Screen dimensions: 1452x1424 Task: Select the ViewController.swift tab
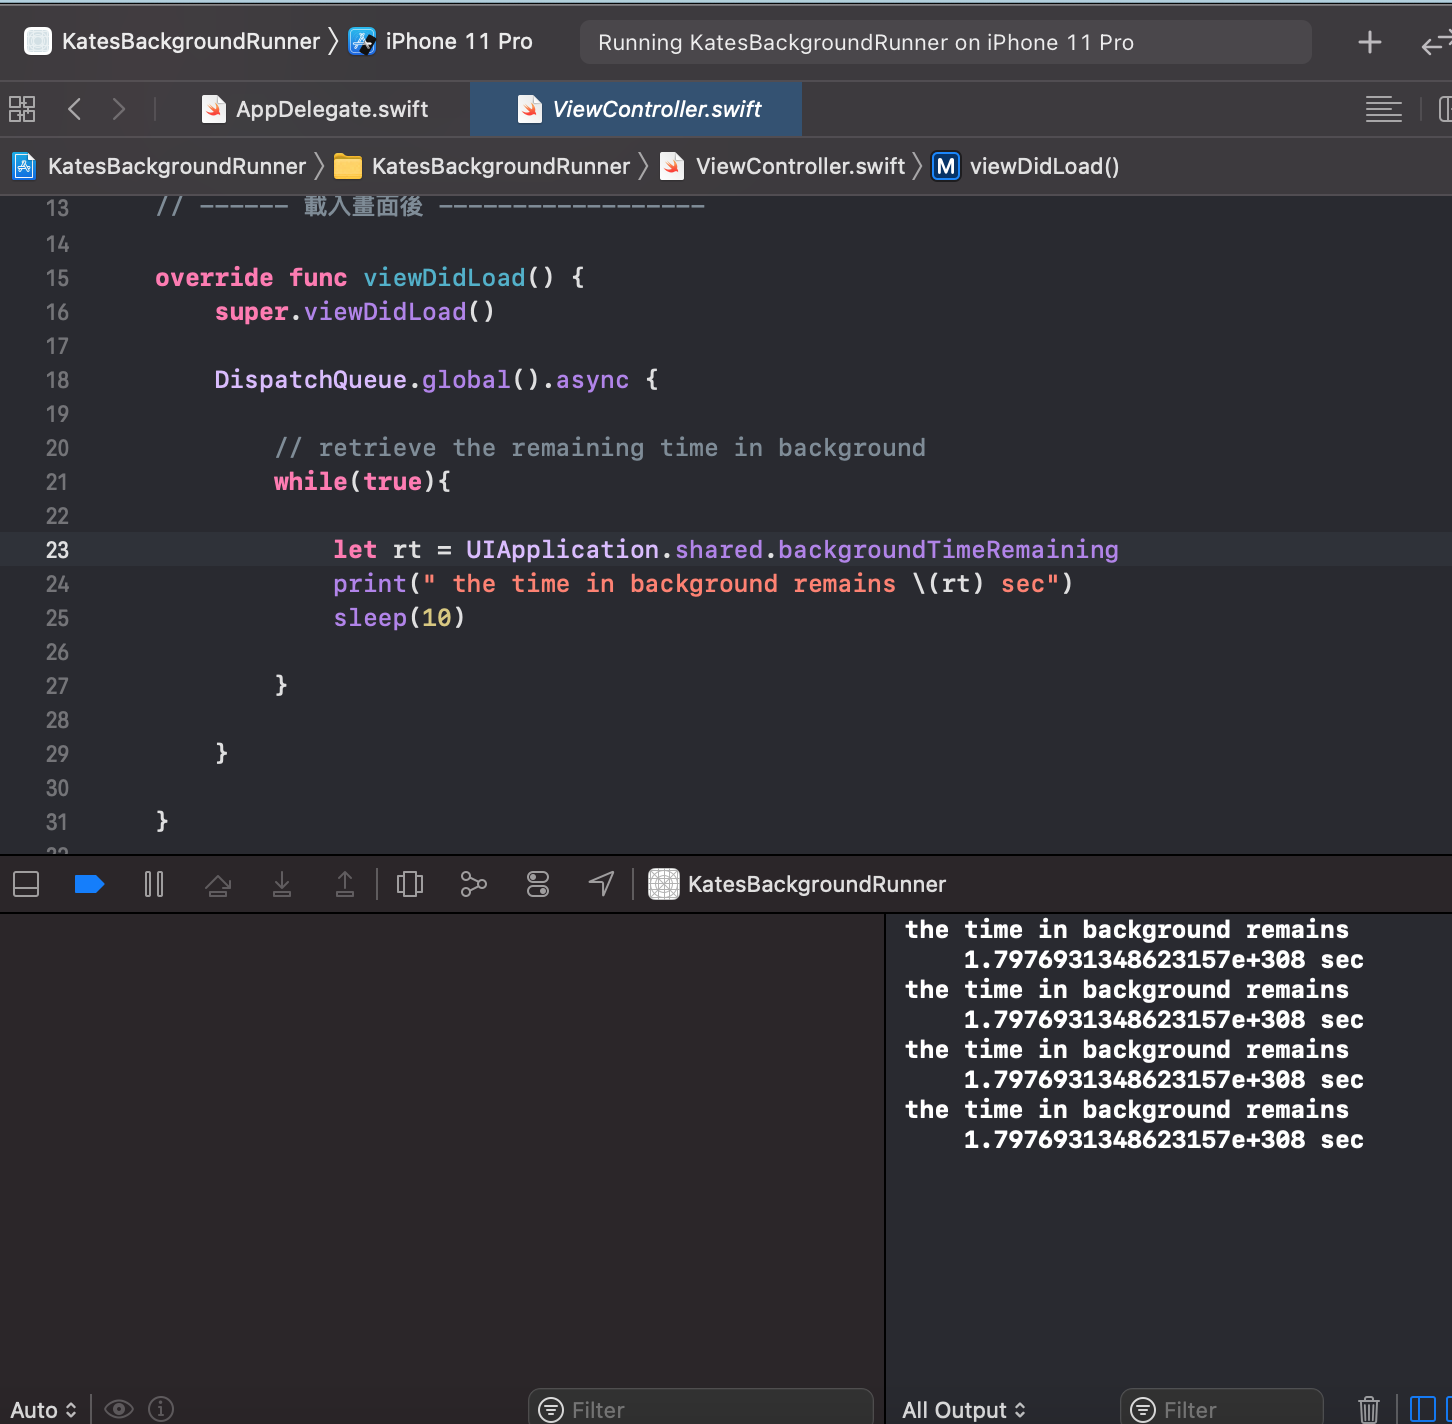click(656, 109)
